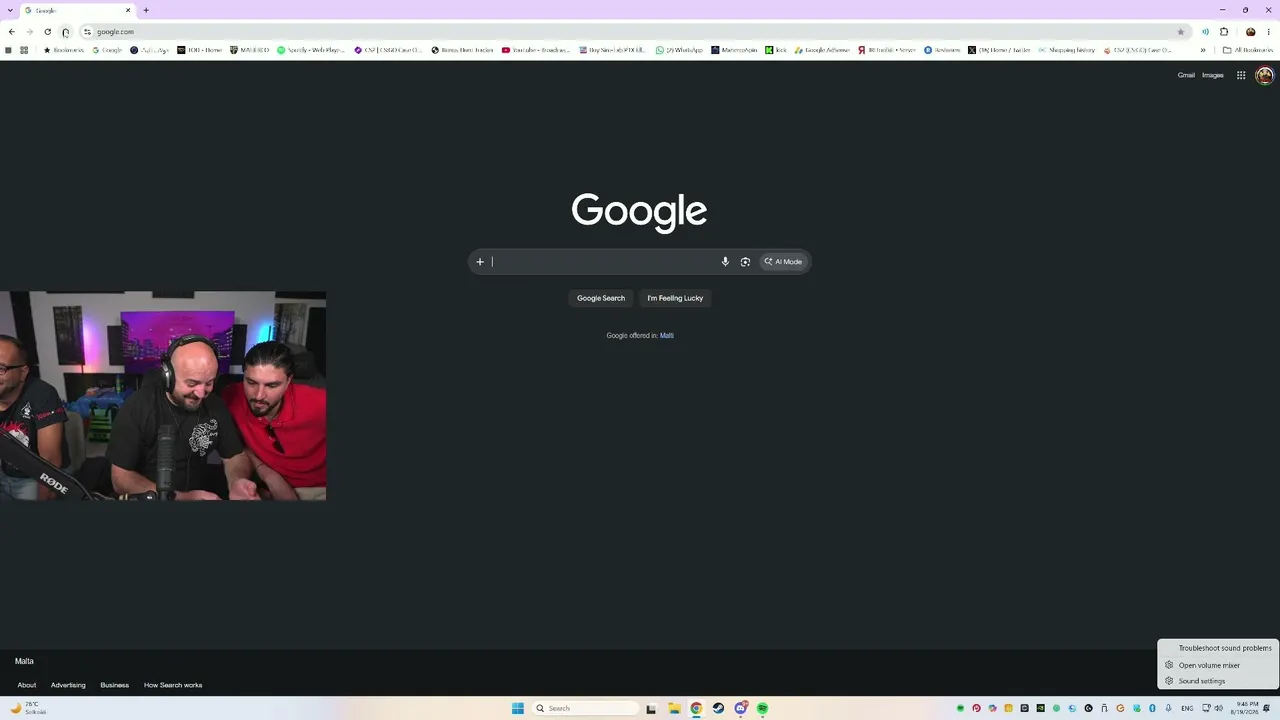
Task: Expand the hidden bookmarks overflow chevron
Action: 1203,50
